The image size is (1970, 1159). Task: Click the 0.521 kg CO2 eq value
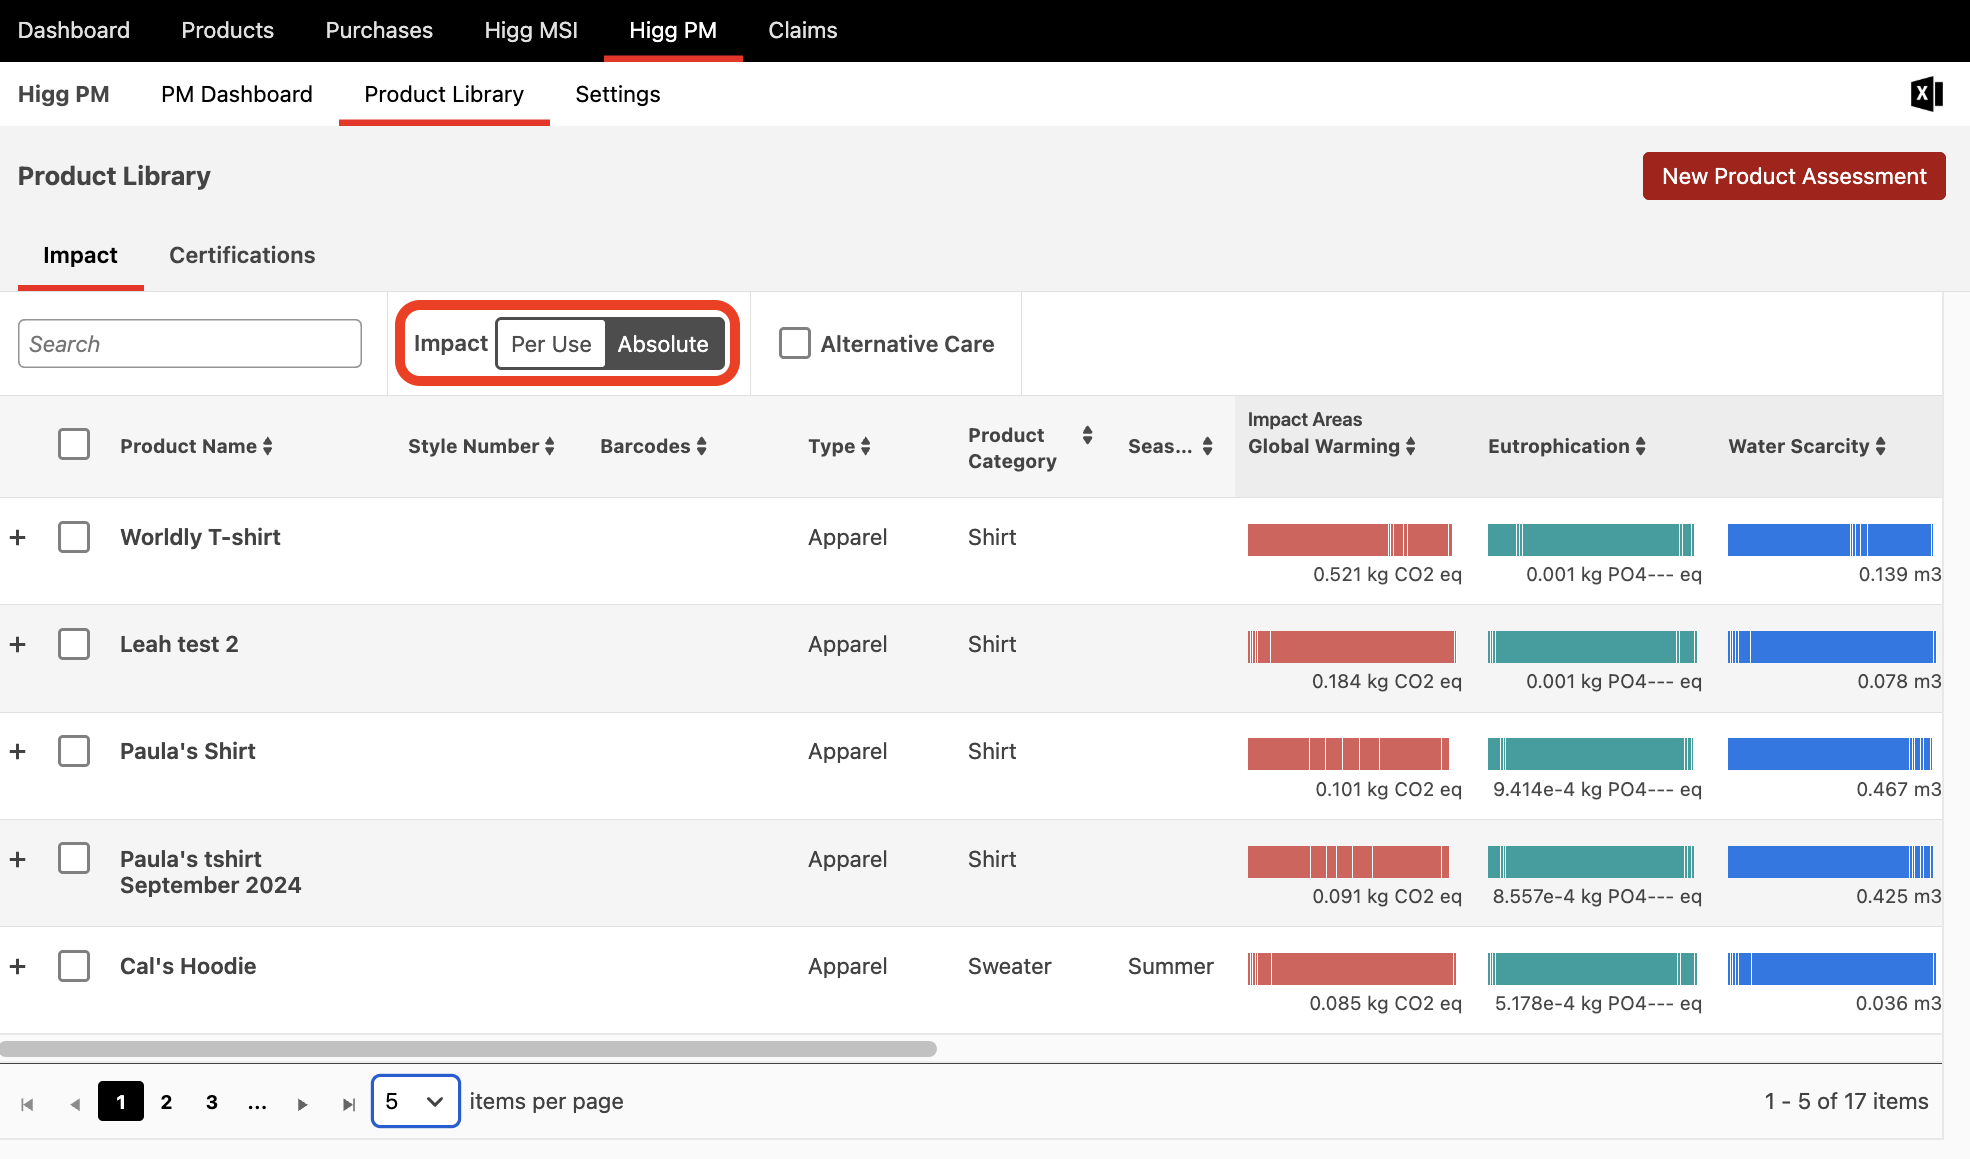click(x=1387, y=574)
